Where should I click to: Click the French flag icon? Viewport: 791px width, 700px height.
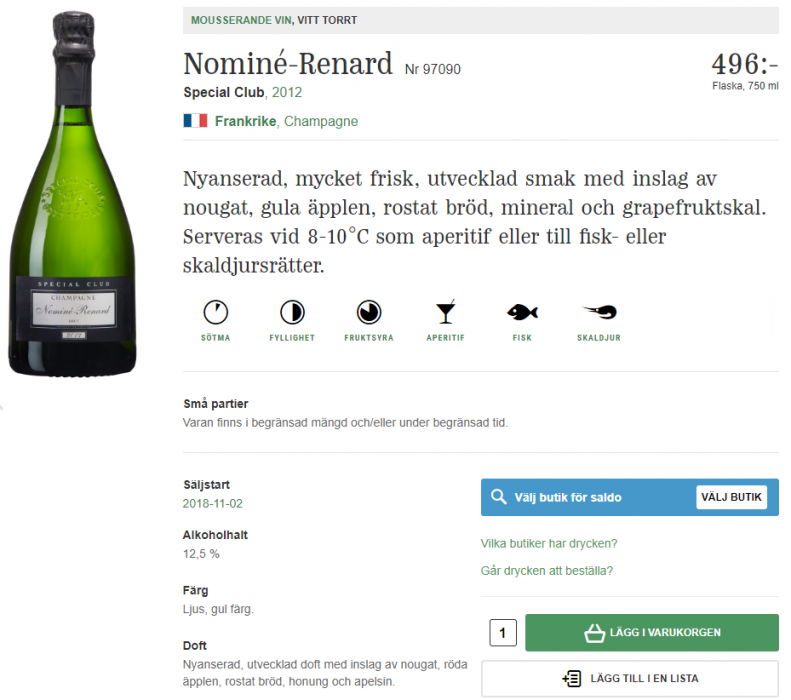click(x=195, y=121)
